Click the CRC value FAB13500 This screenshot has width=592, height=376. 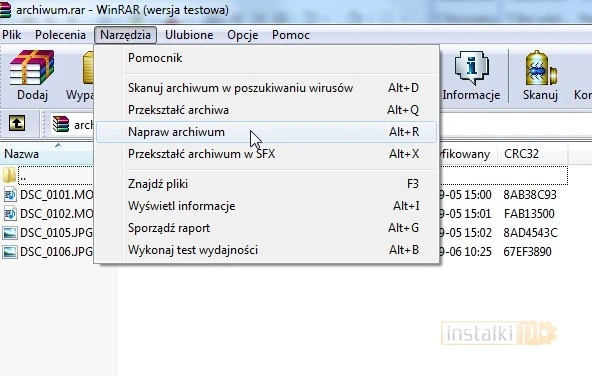[529, 214]
